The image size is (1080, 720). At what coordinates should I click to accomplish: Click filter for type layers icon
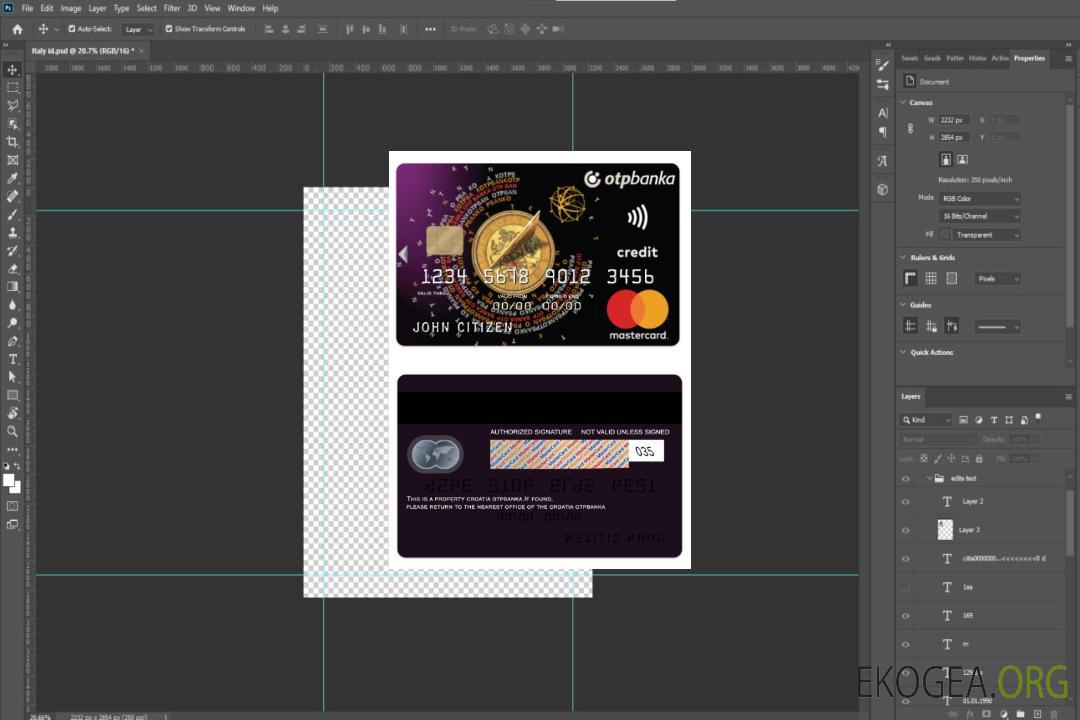pos(994,420)
